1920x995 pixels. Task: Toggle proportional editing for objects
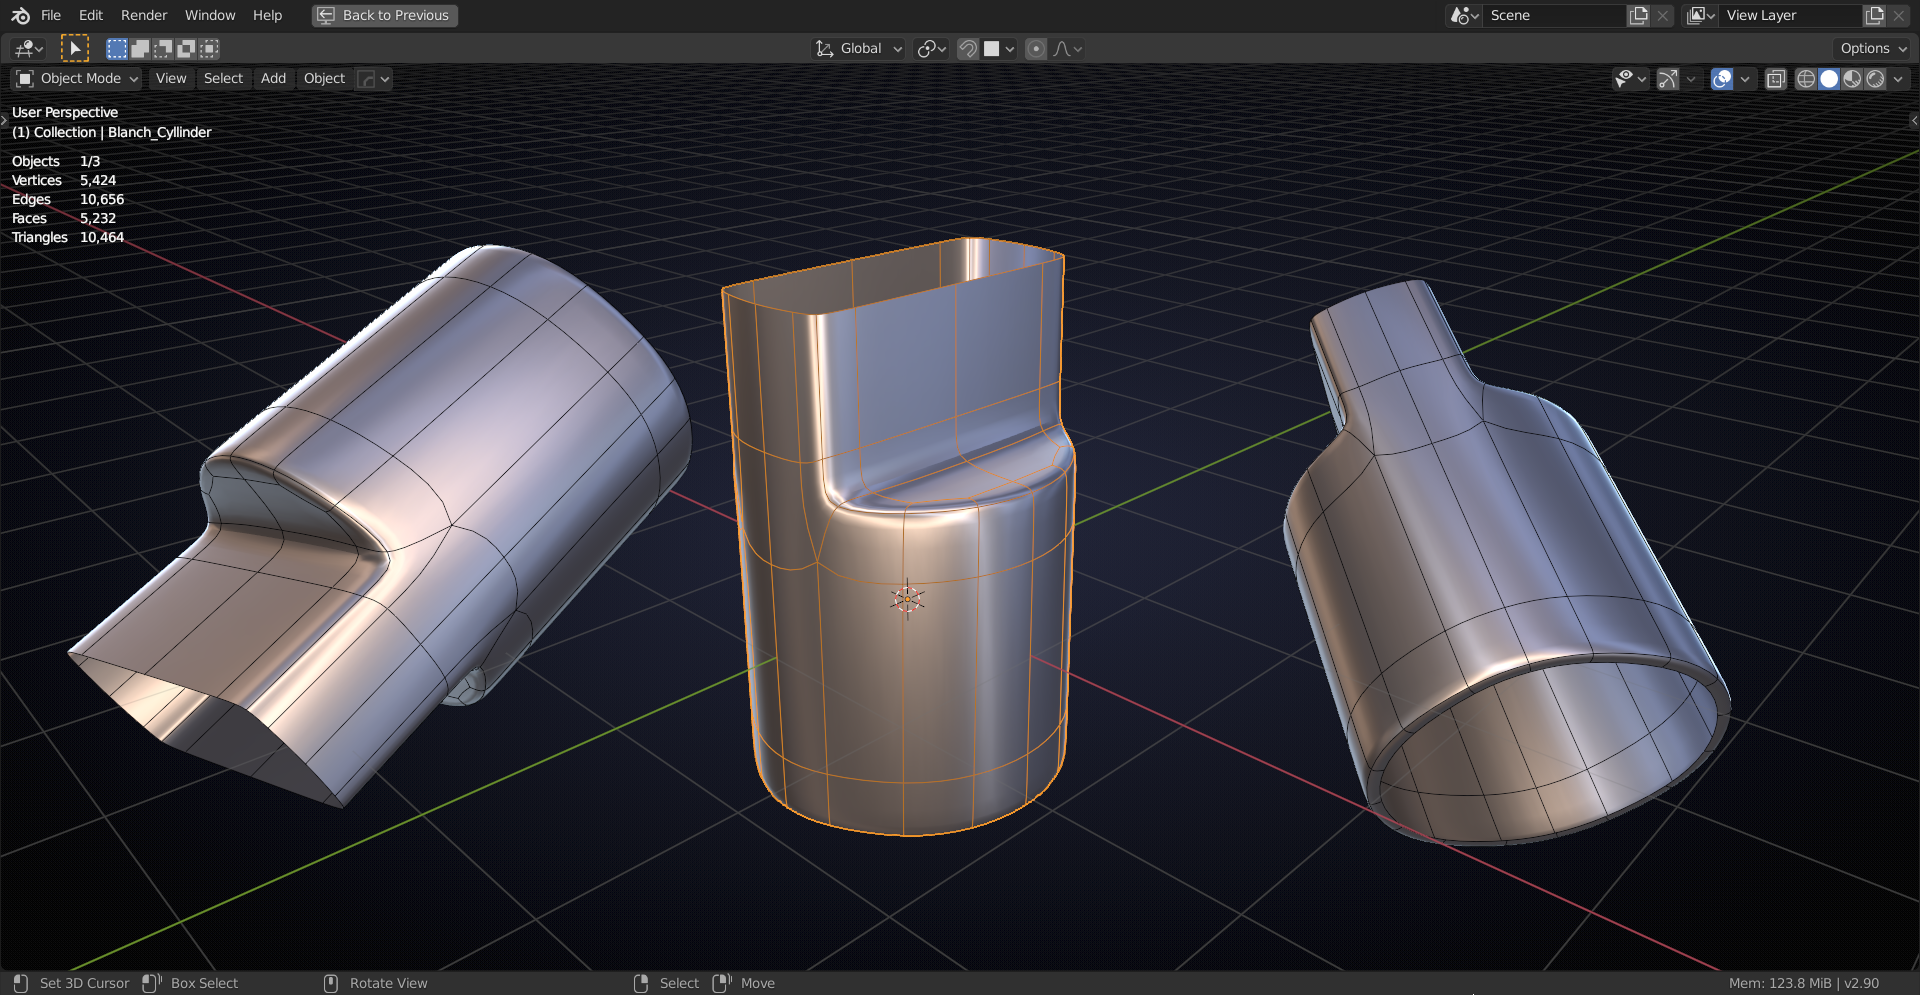1036,48
